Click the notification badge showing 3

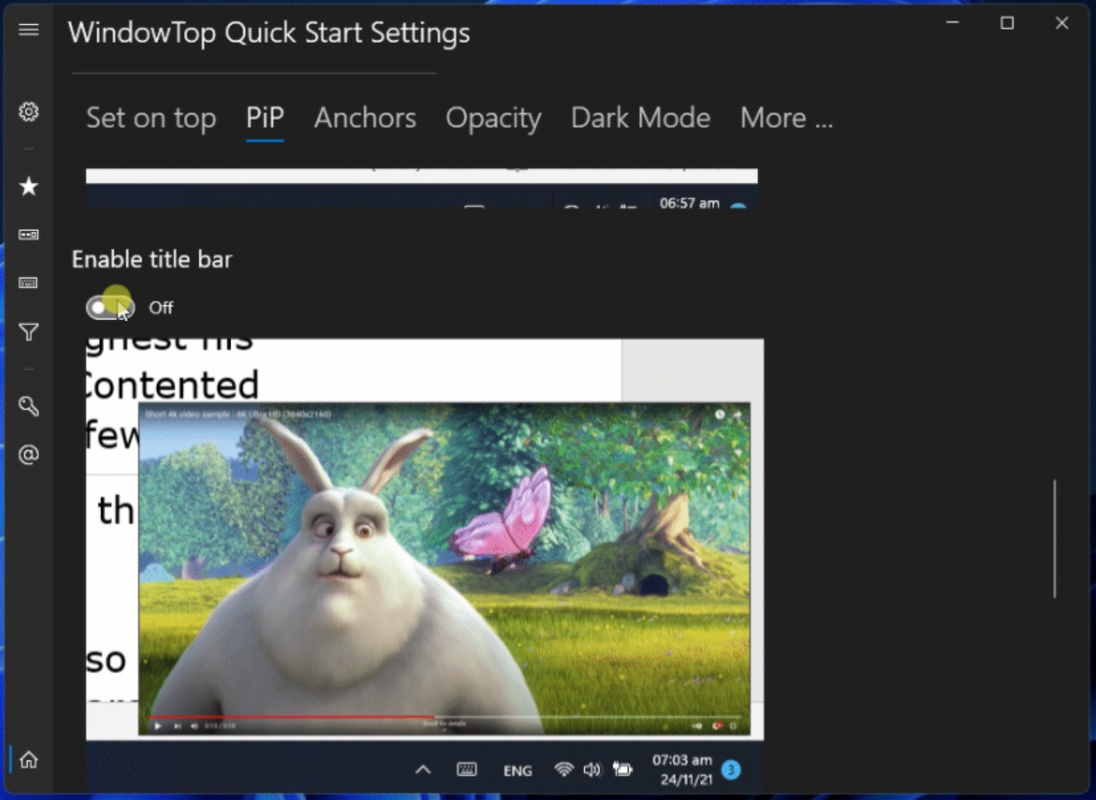pos(731,769)
